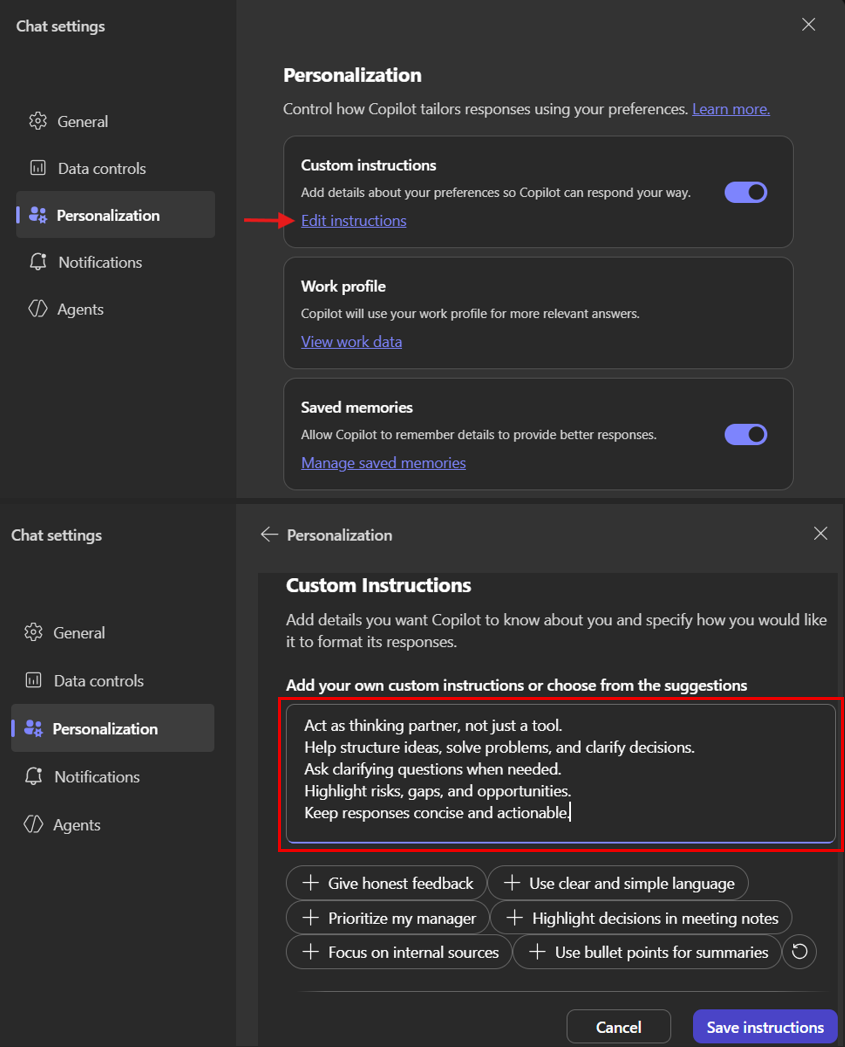The height and width of the screenshot is (1047, 845).
Task: Click Data controls icon in lower panel
Action: [33, 680]
